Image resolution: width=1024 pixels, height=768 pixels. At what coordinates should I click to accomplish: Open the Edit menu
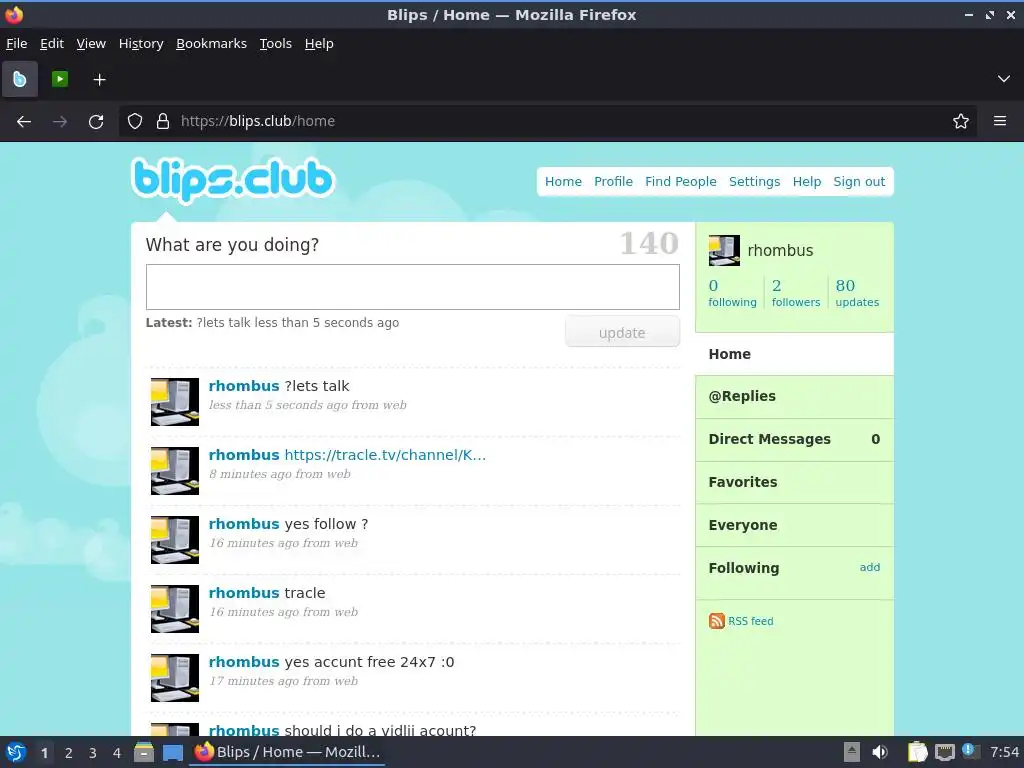coord(52,44)
